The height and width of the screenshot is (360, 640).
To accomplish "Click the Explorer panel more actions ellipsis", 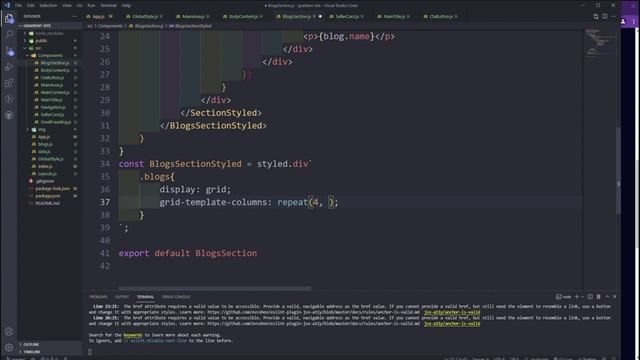I will pyautogui.click(x=74, y=16).
